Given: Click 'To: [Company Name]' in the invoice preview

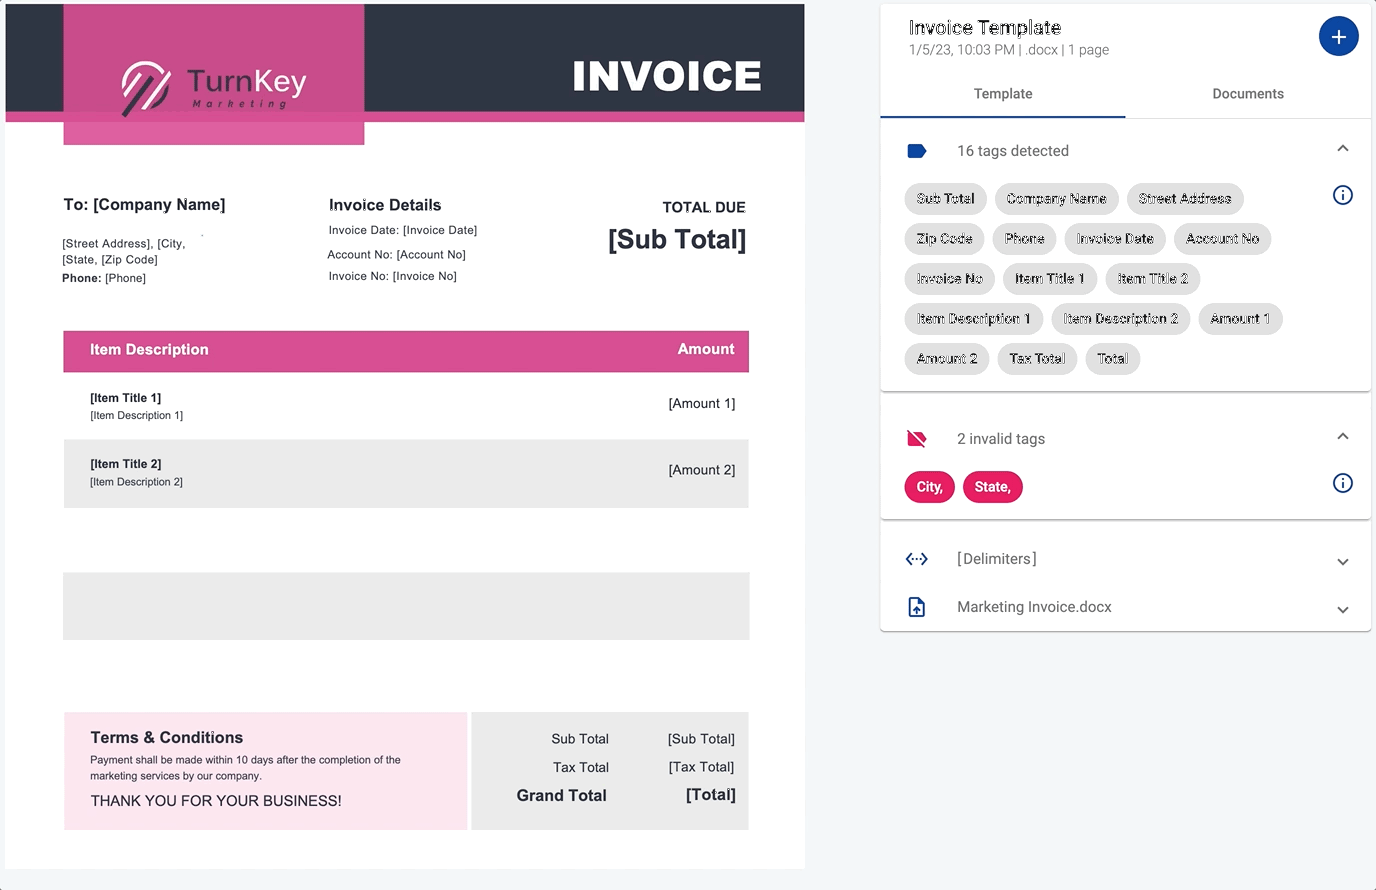Looking at the screenshot, I should click(x=144, y=205).
